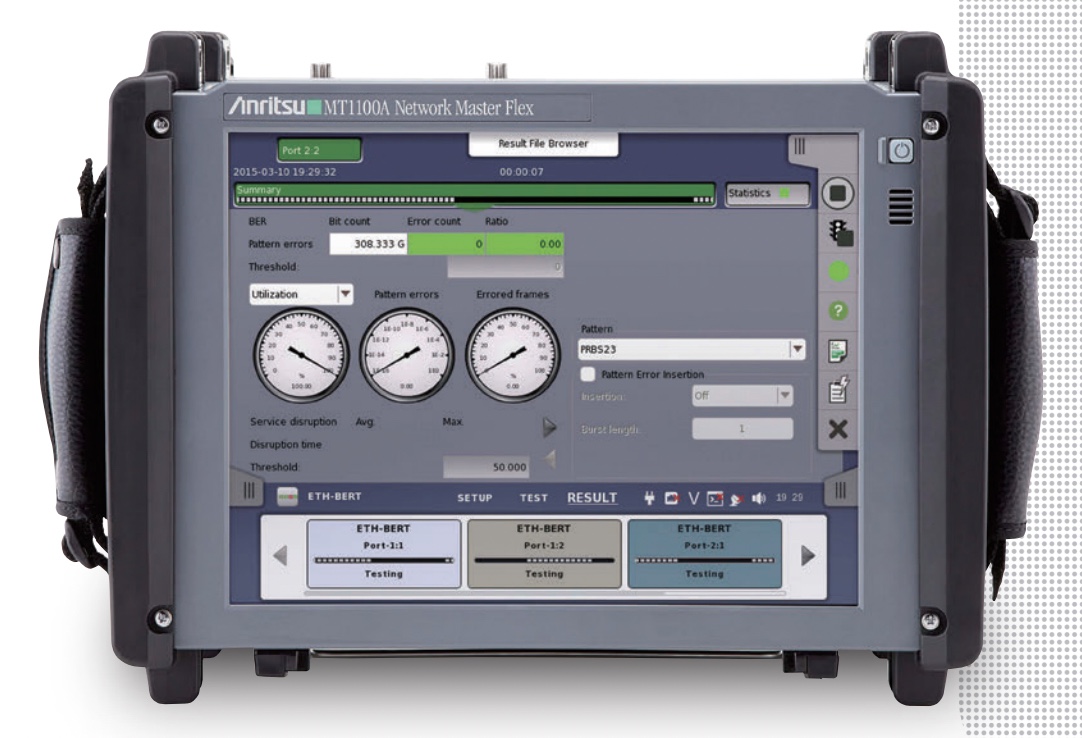Click the Utilization gauge dial
This screenshot has height=738, width=1082.
coord(301,355)
